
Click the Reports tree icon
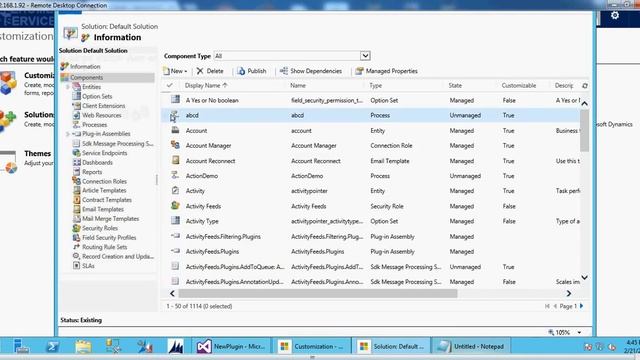click(76, 171)
